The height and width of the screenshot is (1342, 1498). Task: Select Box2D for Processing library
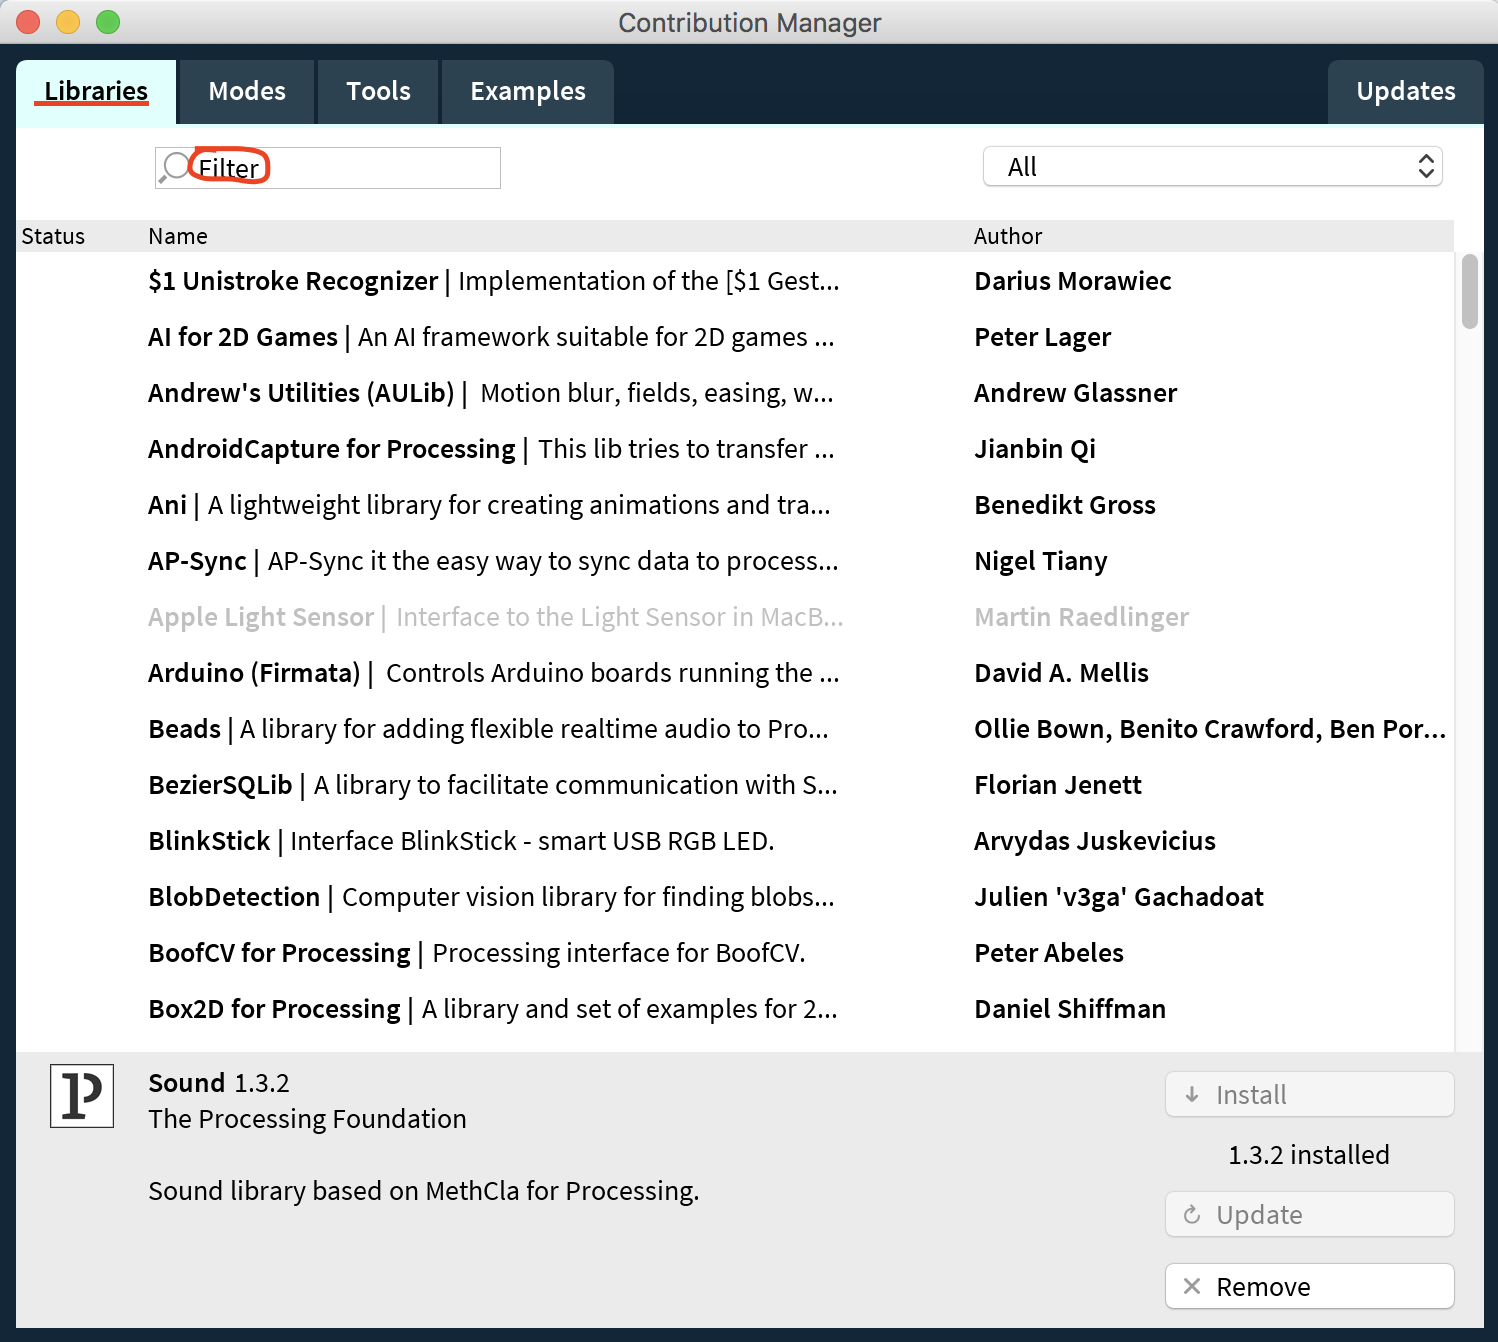tap(735, 1009)
